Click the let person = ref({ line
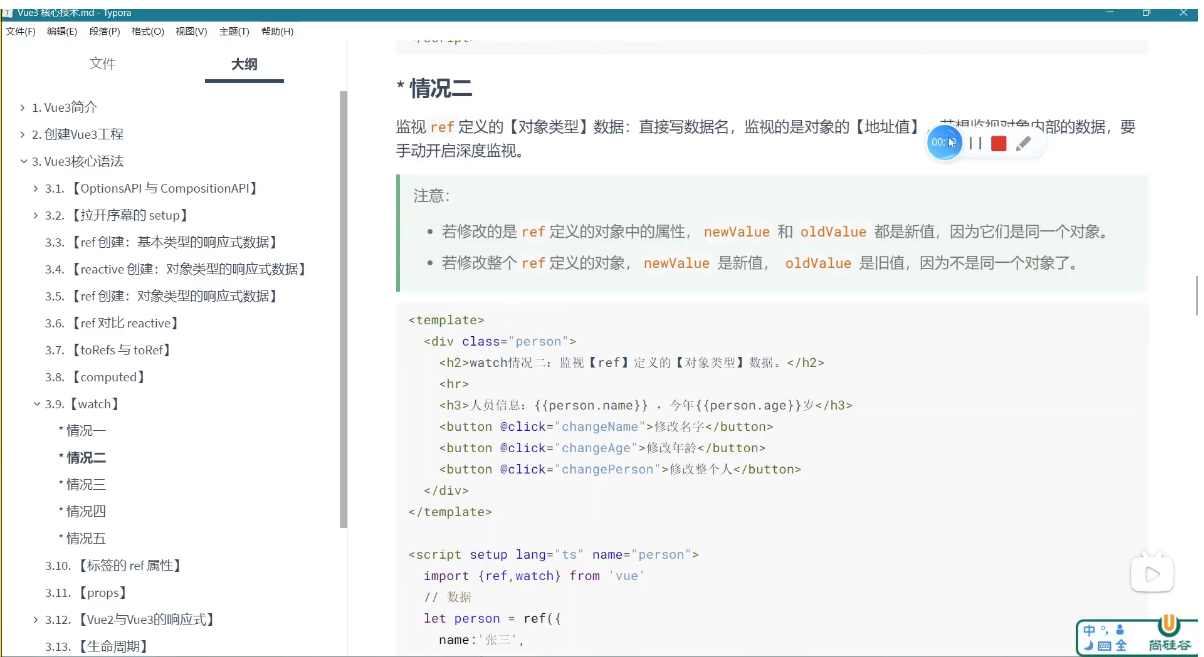Screen dimensions: 1204x657 click(x=492, y=619)
